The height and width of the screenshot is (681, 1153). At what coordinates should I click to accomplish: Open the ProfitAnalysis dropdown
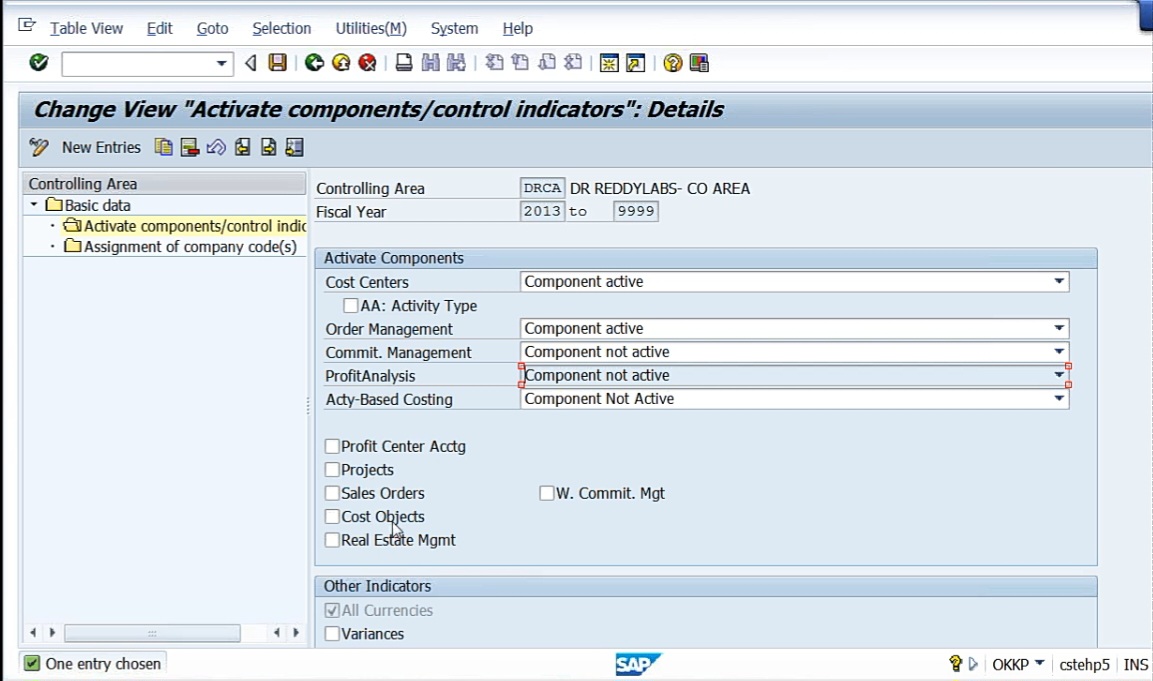(x=1059, y=375)
